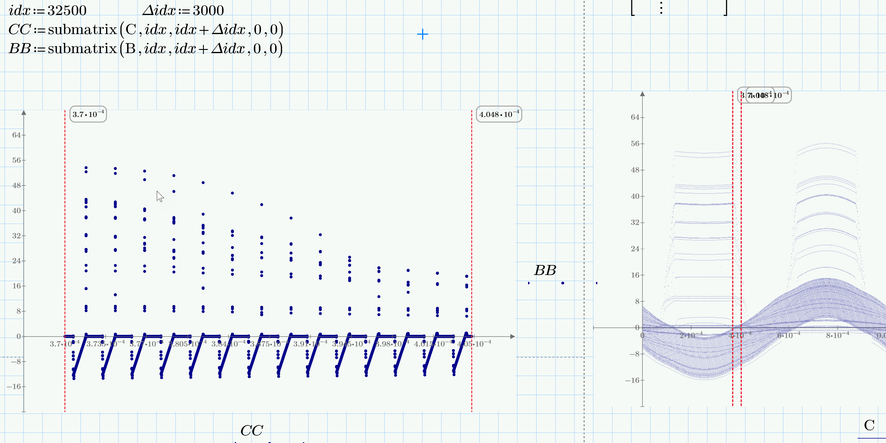Click the BB y-axis expression label

[545, 270]
